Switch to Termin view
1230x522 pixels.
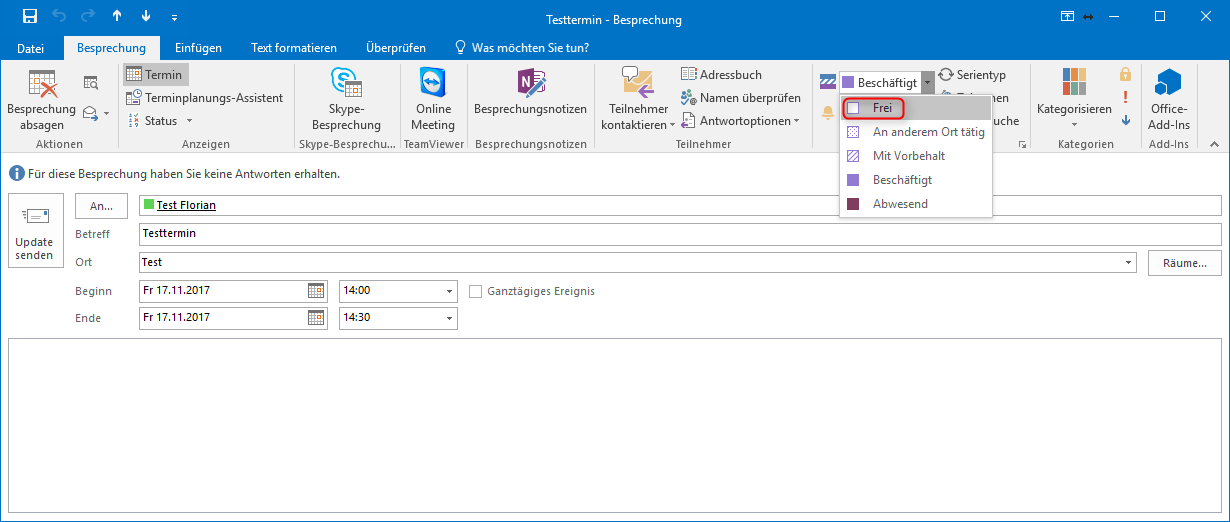155,74
